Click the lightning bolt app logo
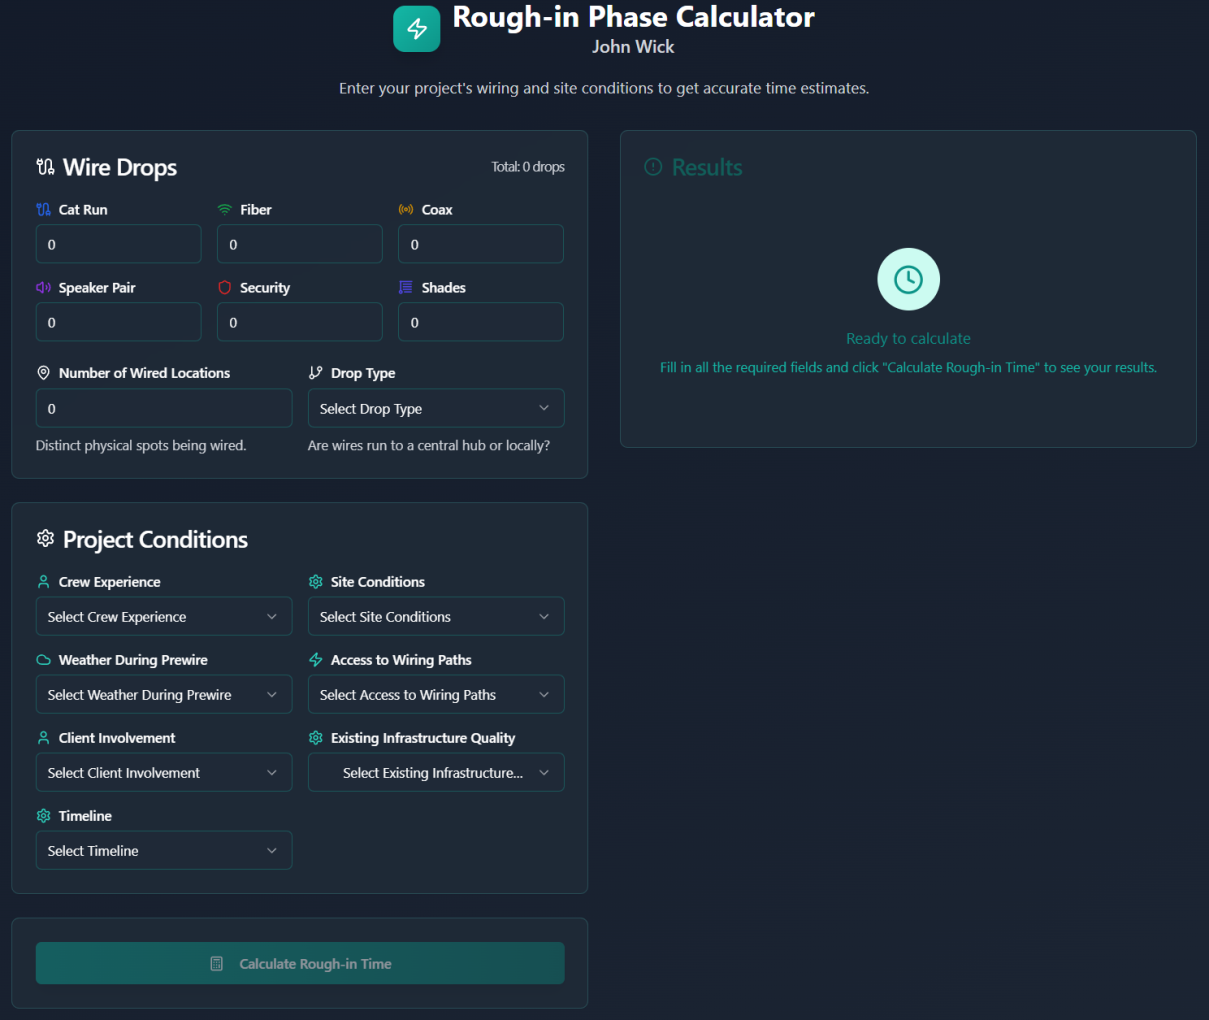 coord(416,28)
